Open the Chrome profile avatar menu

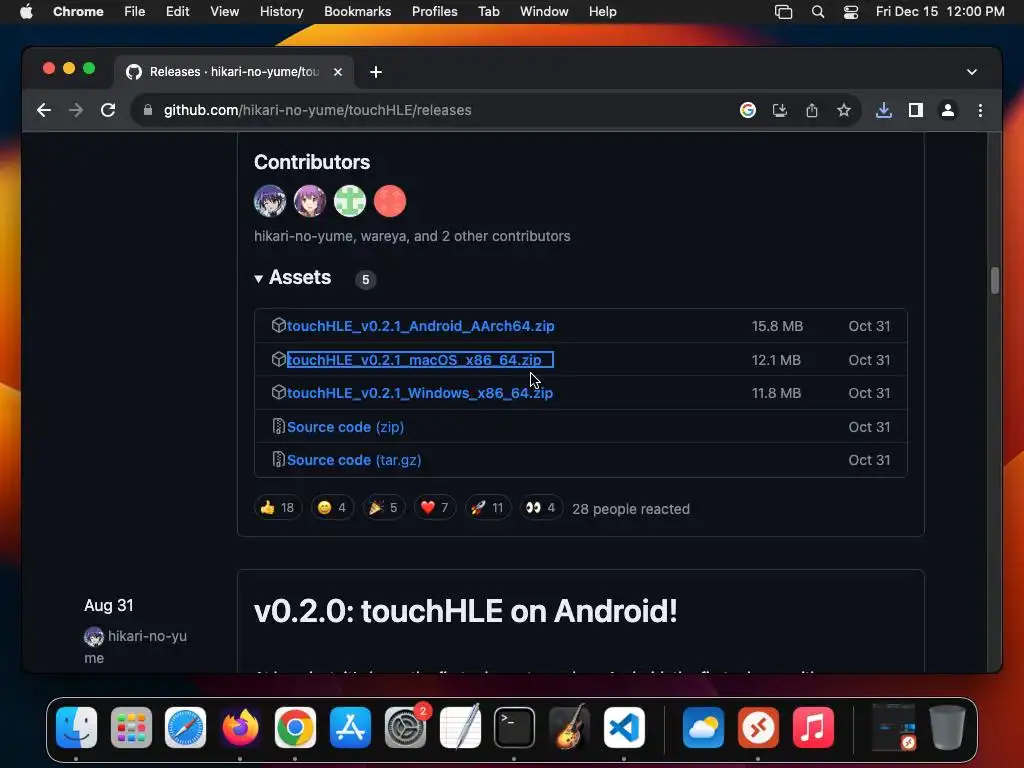[x=948, y=110]
